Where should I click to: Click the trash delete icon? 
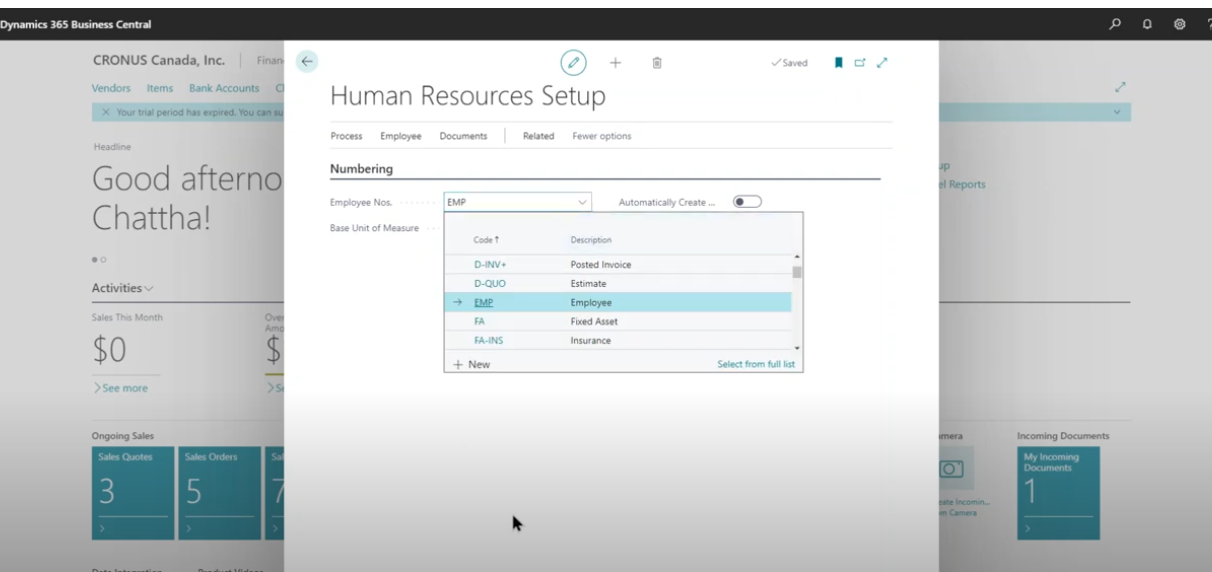[x=657, y=62]
